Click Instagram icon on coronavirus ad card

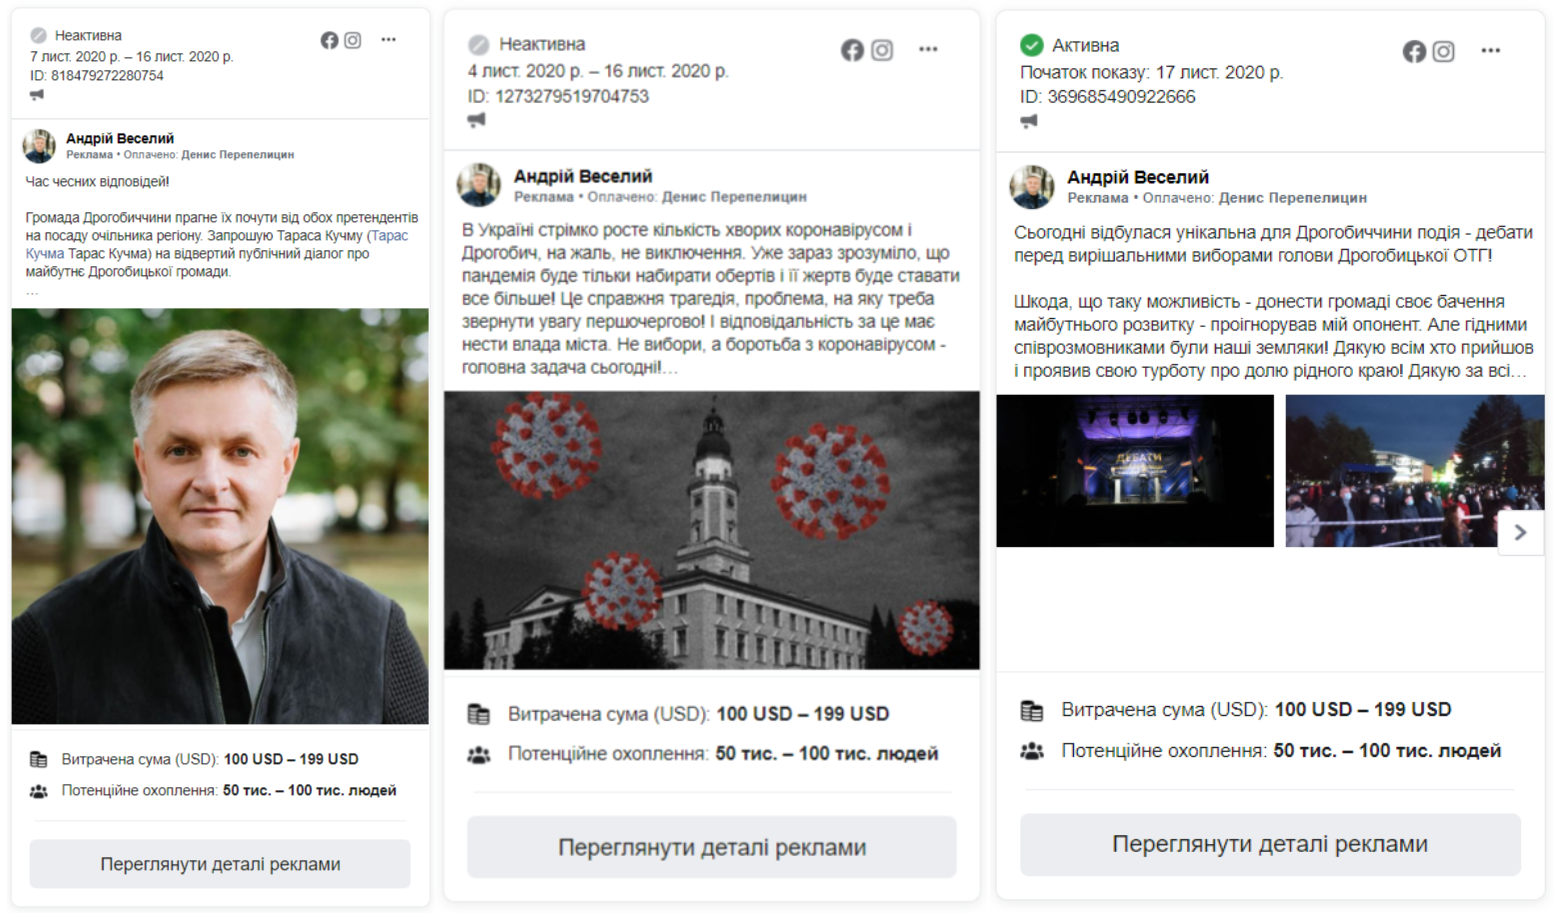881,50
